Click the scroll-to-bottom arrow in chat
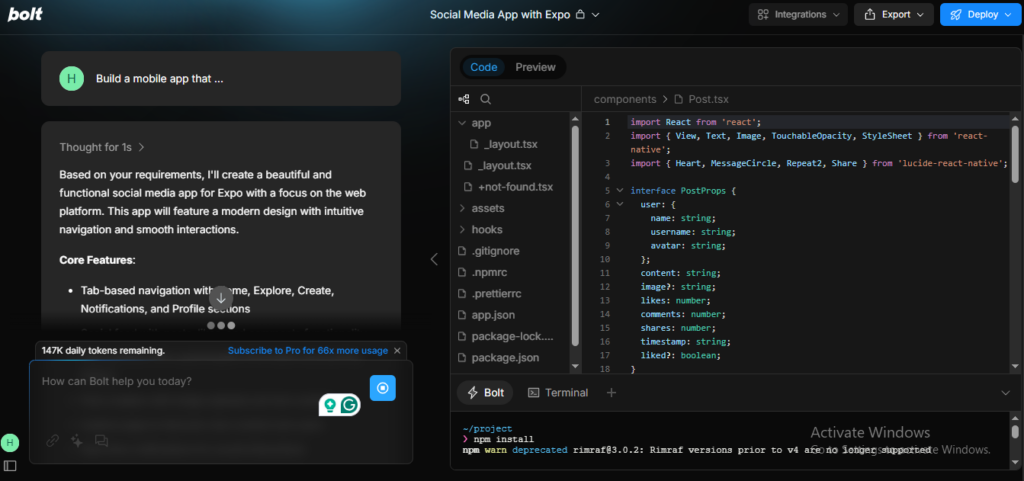 coord(221,297)
